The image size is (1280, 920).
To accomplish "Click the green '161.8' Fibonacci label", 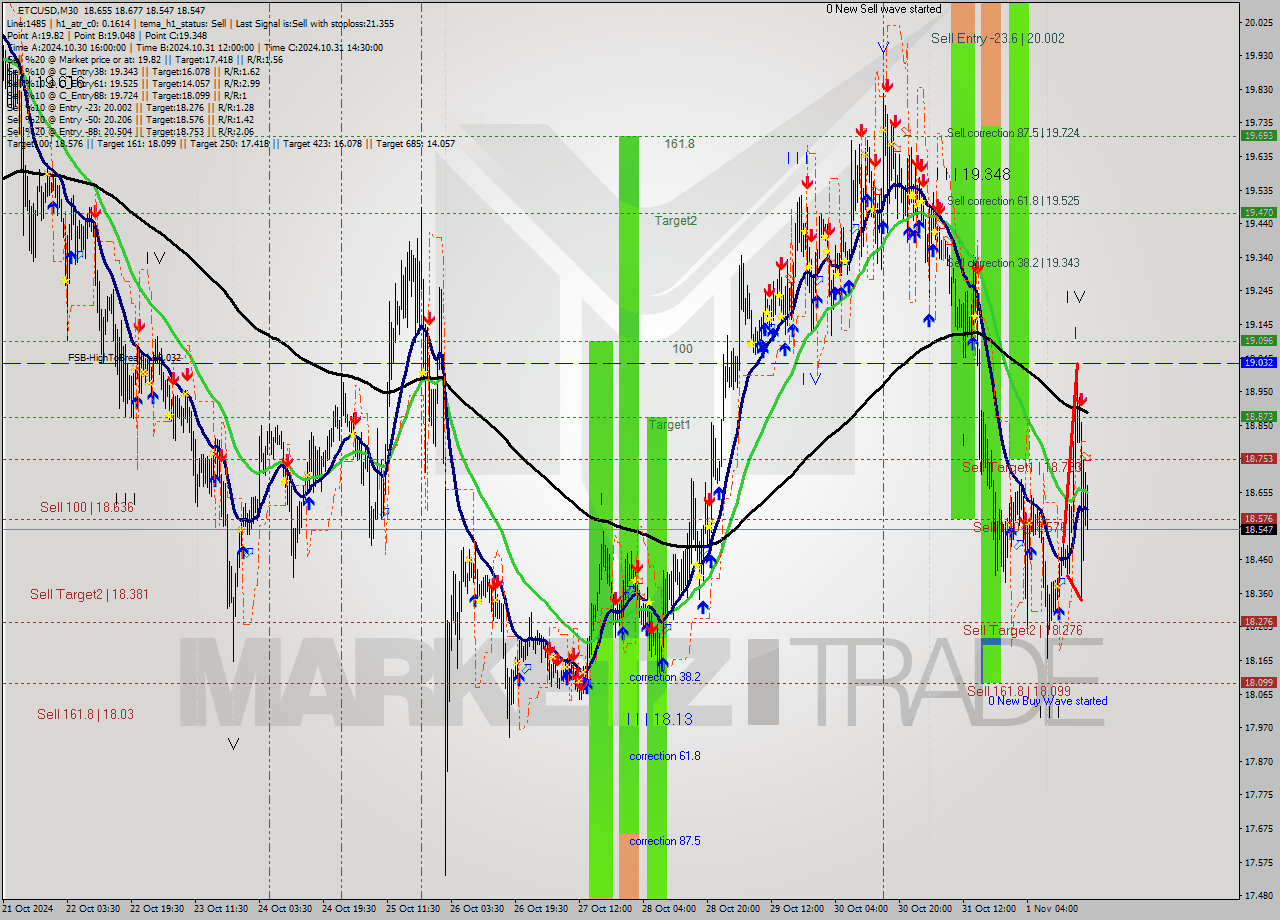I will pos(679,144).
